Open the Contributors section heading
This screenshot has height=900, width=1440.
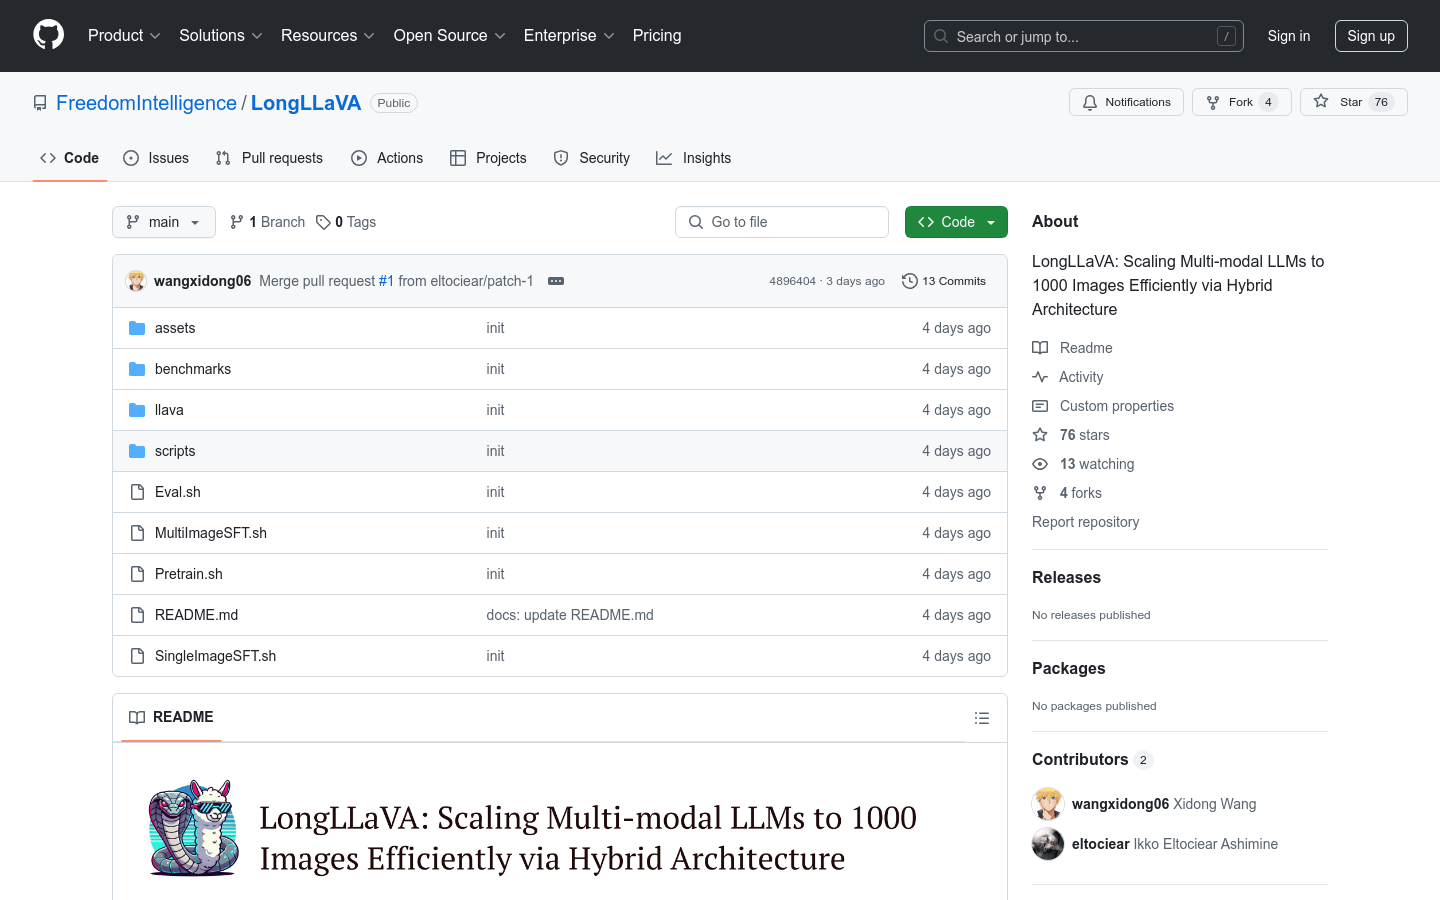coord(1091,760)
